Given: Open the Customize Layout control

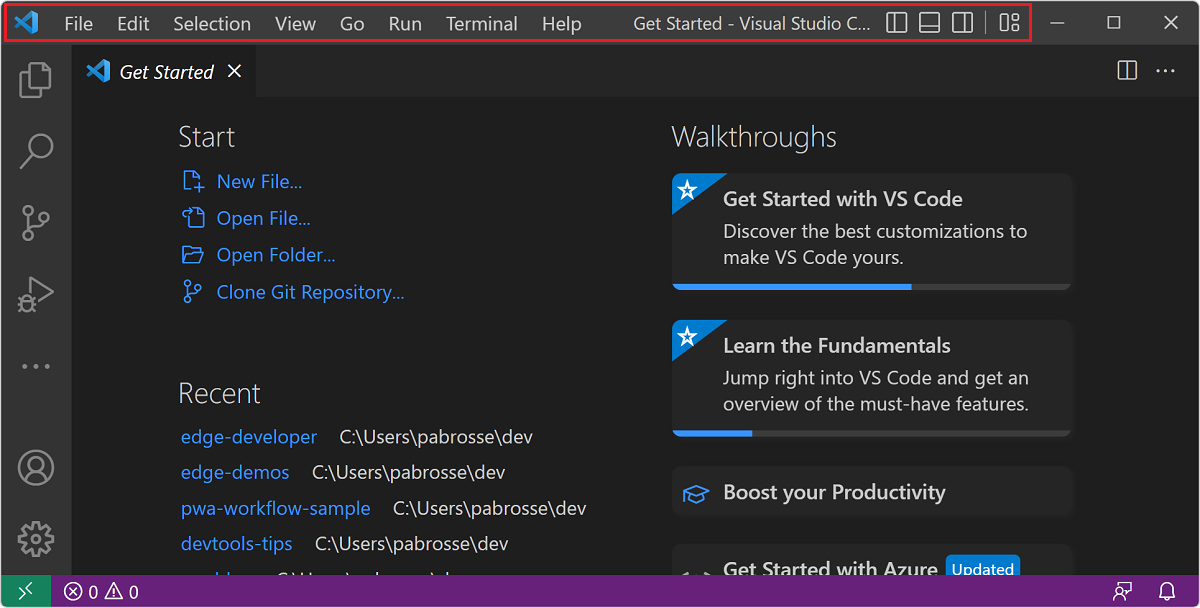Looking at the screenshot, I should 1008,22.
